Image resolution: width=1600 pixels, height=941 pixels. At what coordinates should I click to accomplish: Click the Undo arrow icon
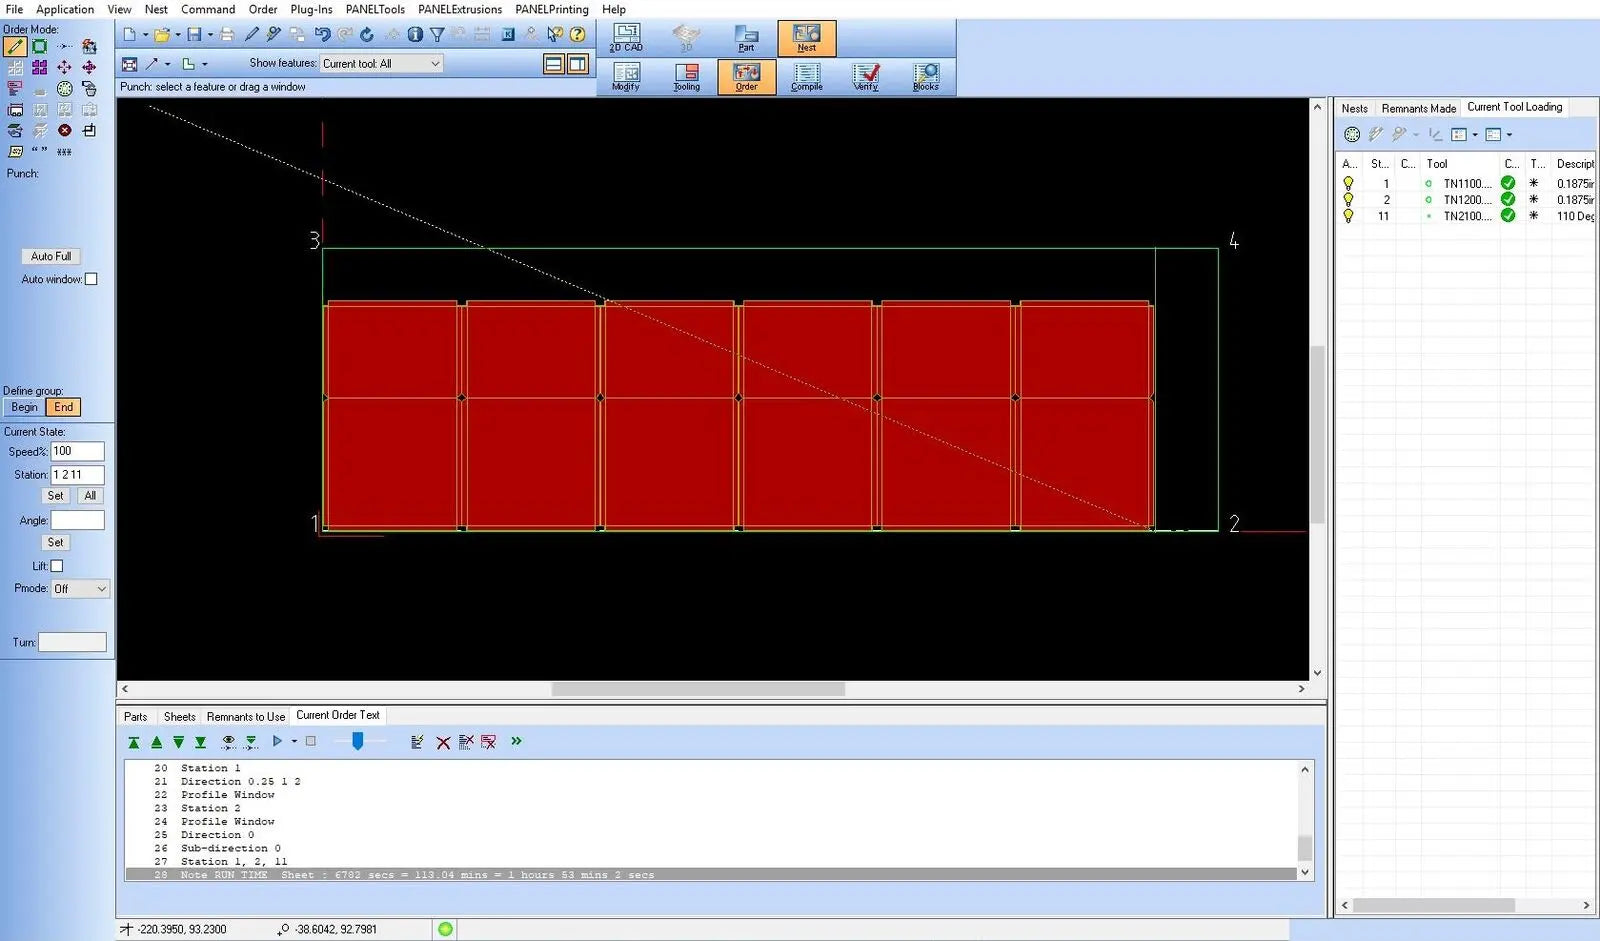[x=322, y=34]
